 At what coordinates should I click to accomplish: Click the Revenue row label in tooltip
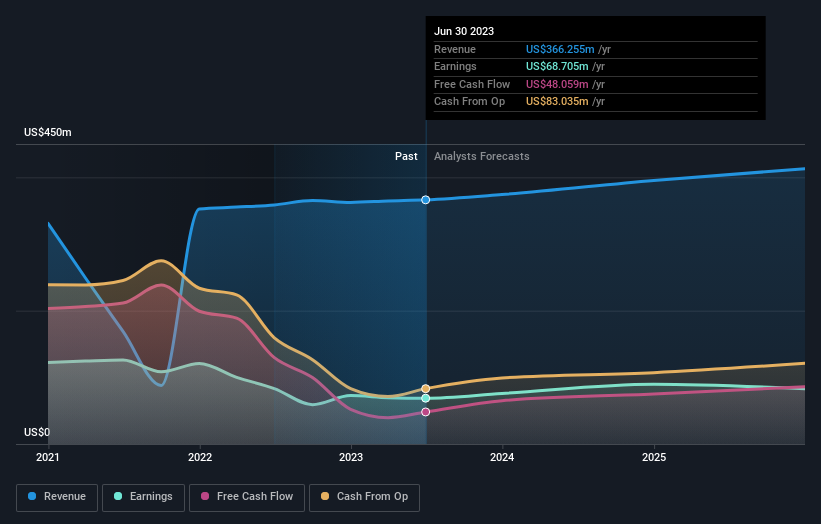455,49
